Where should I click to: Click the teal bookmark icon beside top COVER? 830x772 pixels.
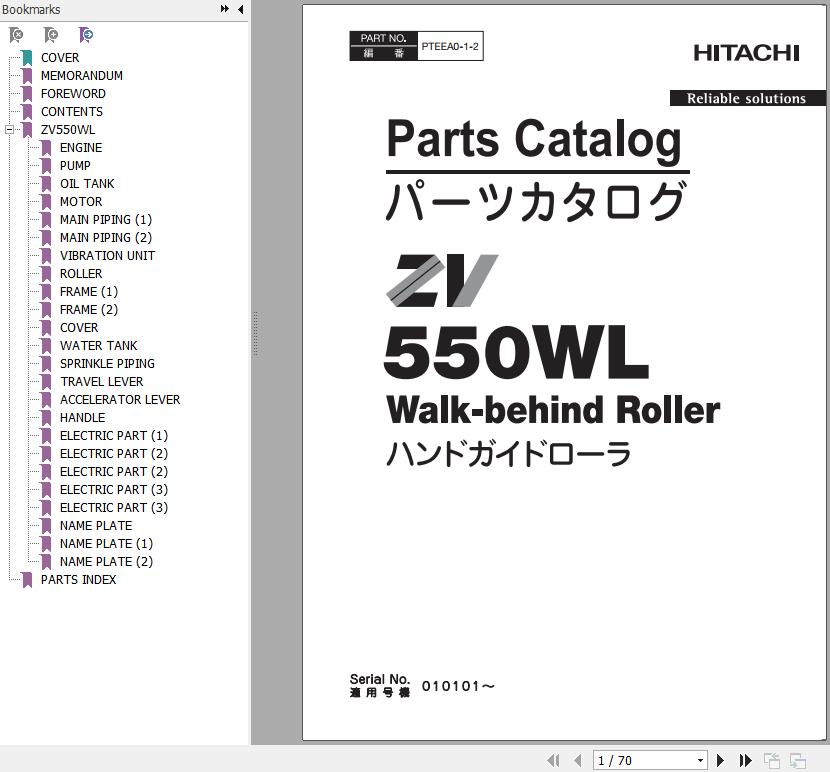(x=28, y=58)
